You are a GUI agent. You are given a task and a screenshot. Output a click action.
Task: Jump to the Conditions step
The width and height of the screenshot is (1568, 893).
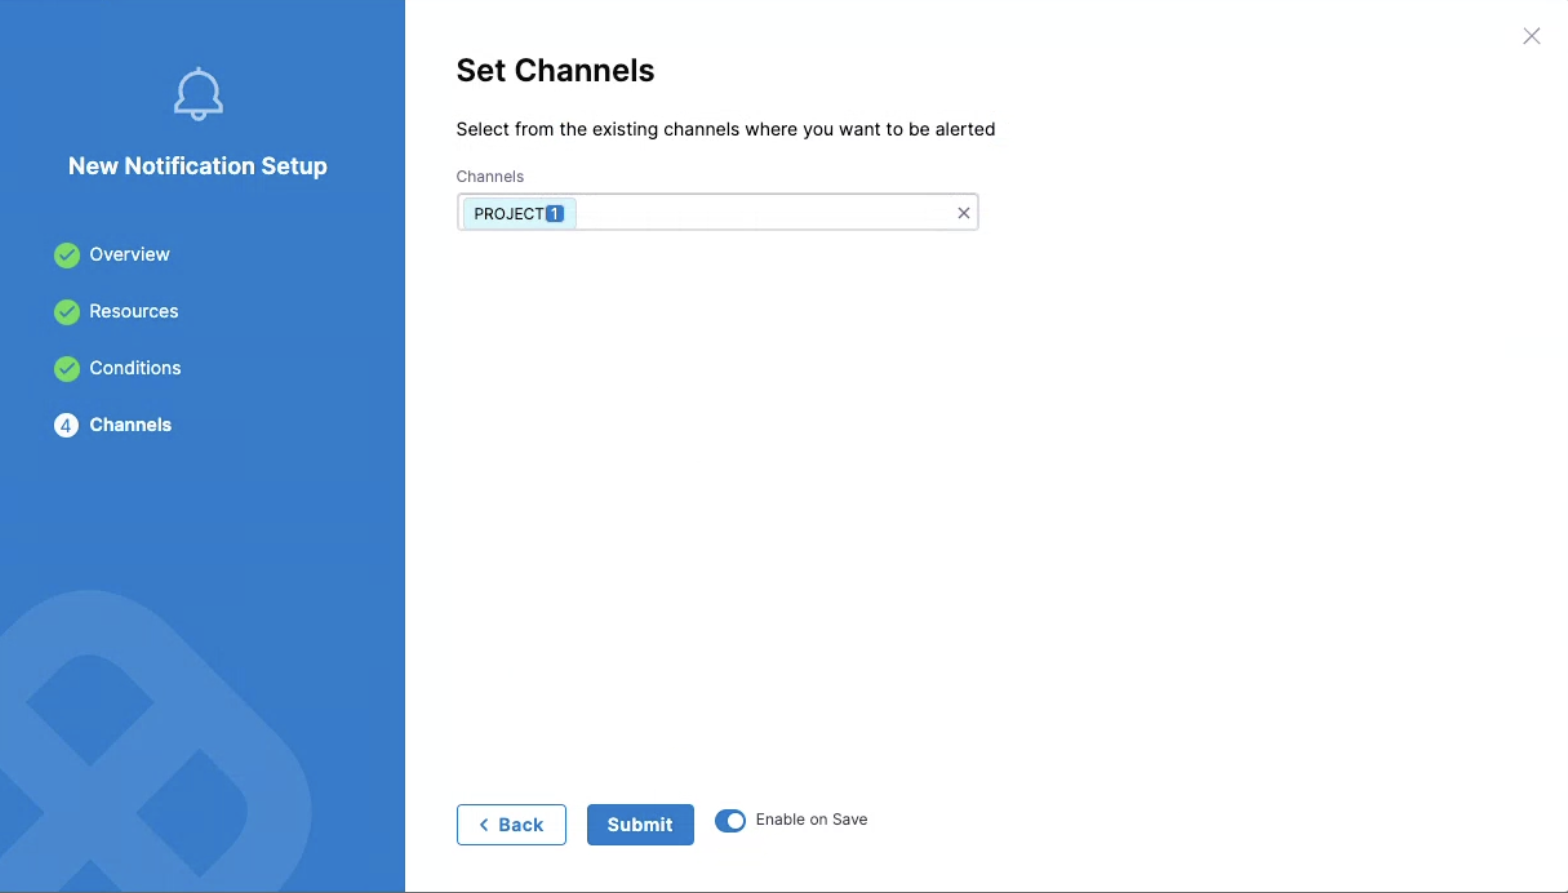(135, 369)
